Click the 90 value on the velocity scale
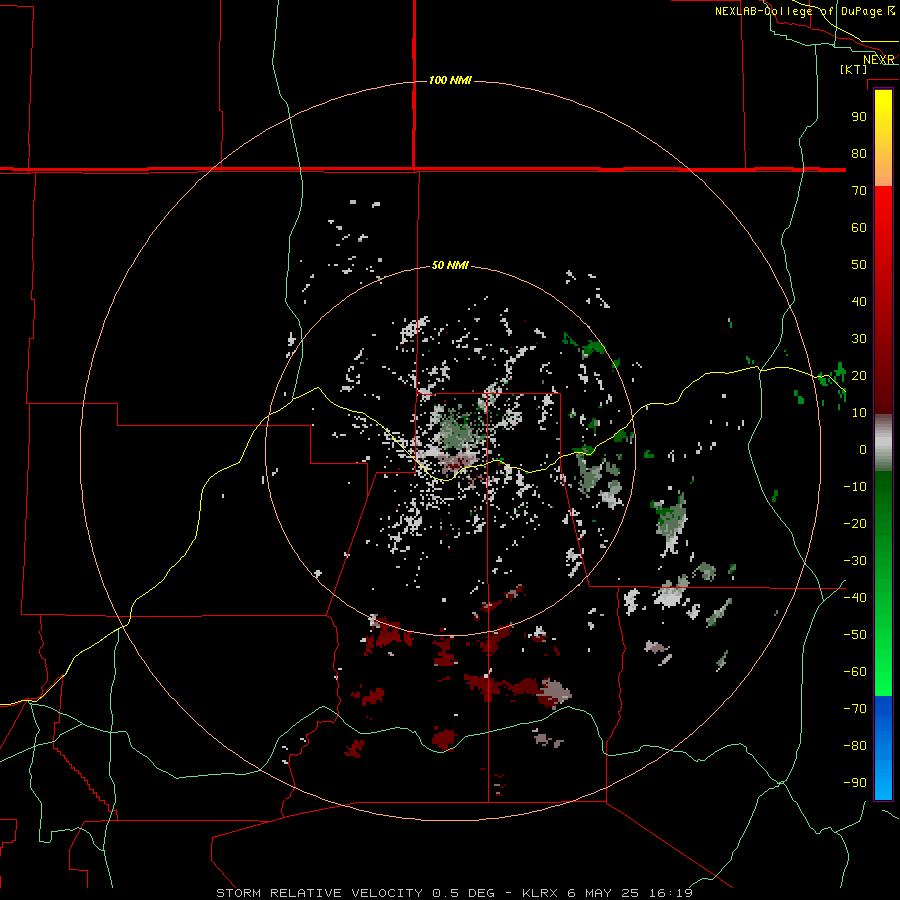This screenshot has width=900, height=900. click(x=859, y=117)
